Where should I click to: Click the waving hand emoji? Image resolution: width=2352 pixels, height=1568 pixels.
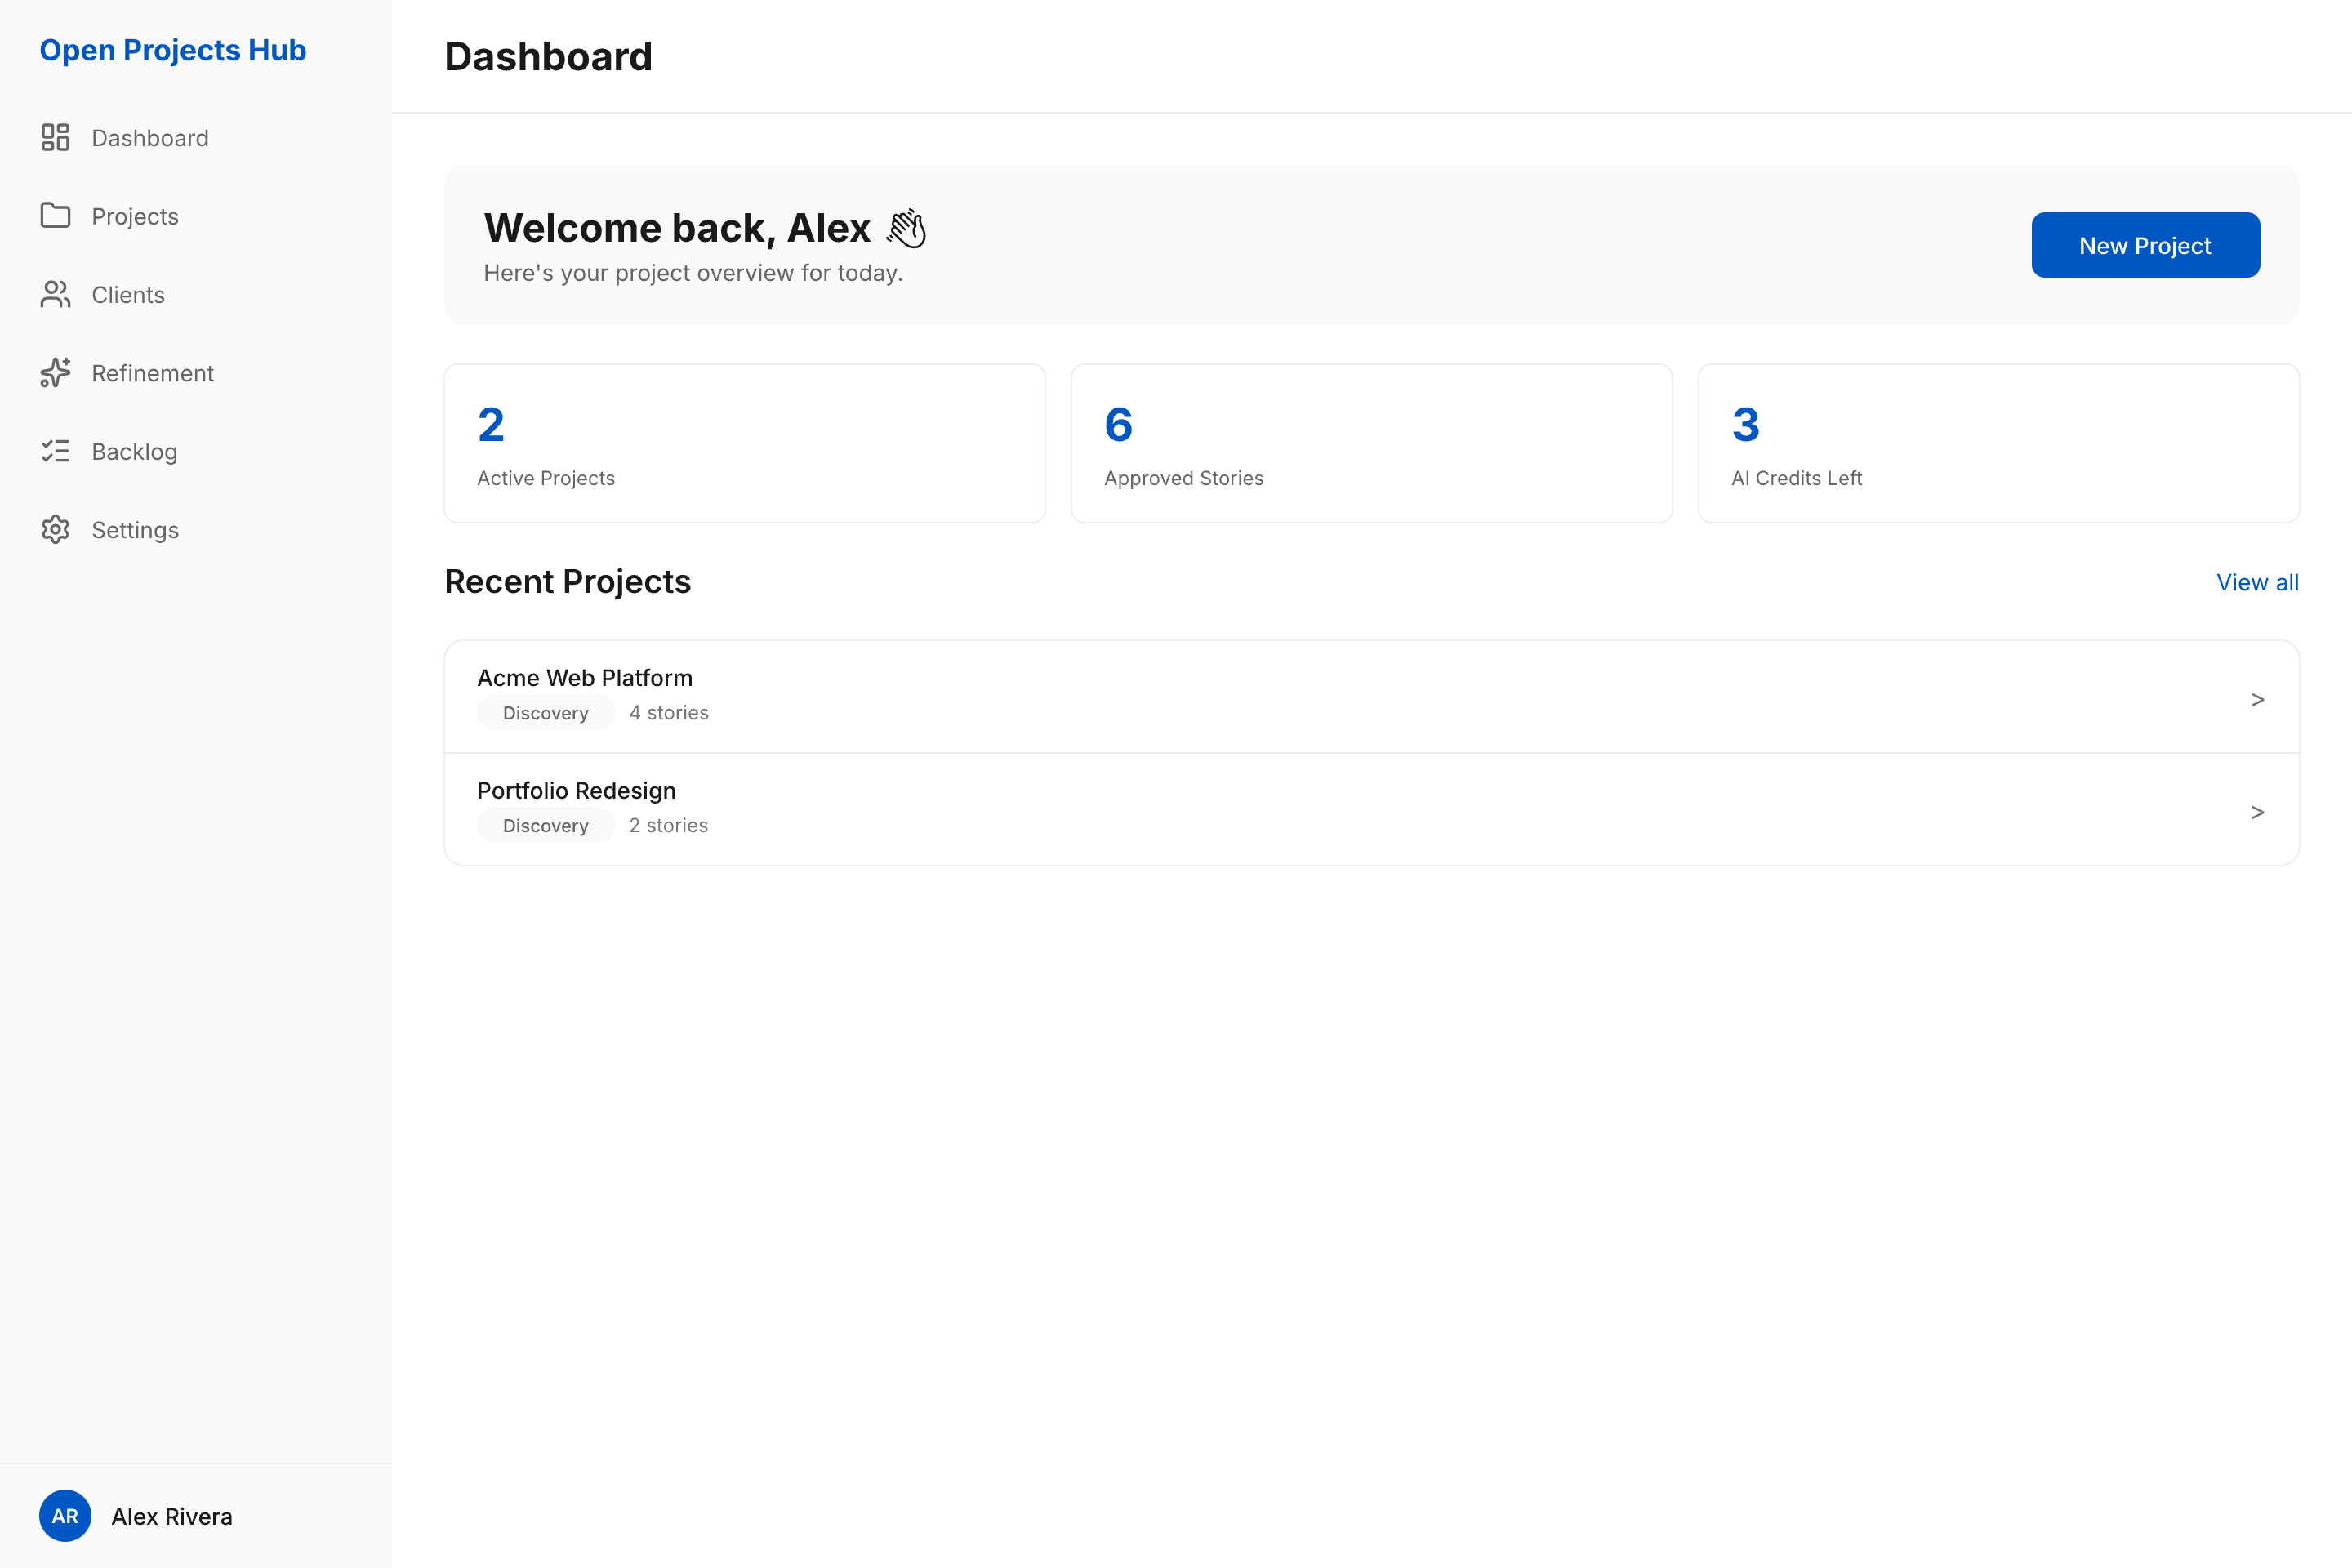906,228
